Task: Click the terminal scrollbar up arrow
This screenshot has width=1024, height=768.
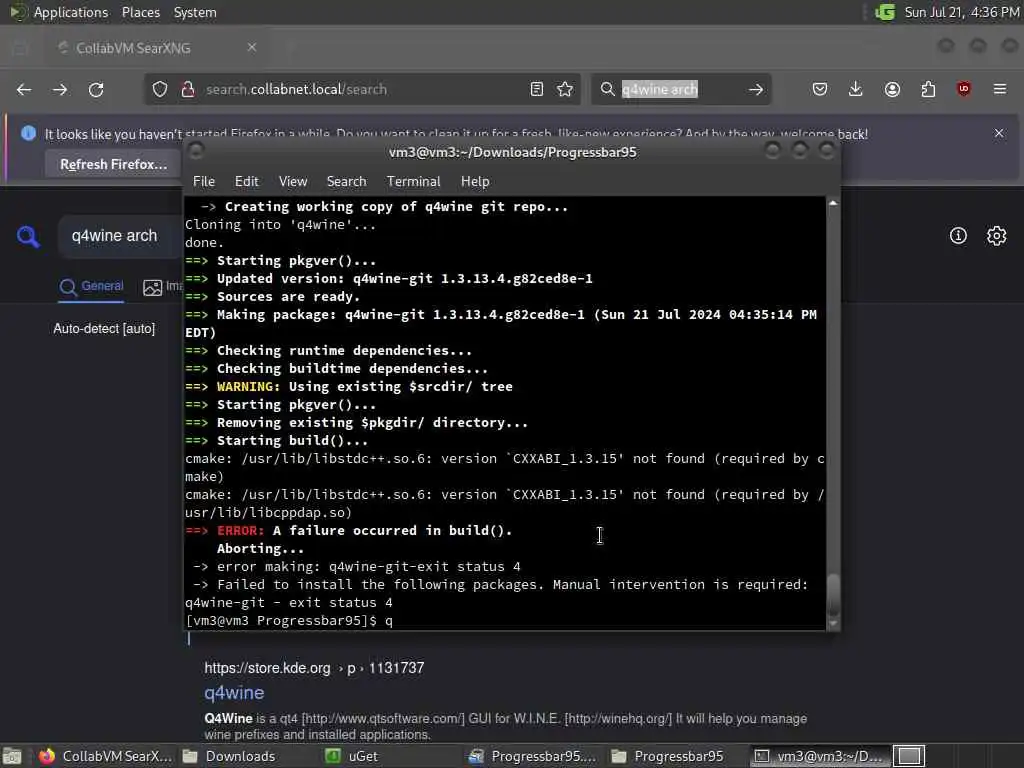Action: 833,204
